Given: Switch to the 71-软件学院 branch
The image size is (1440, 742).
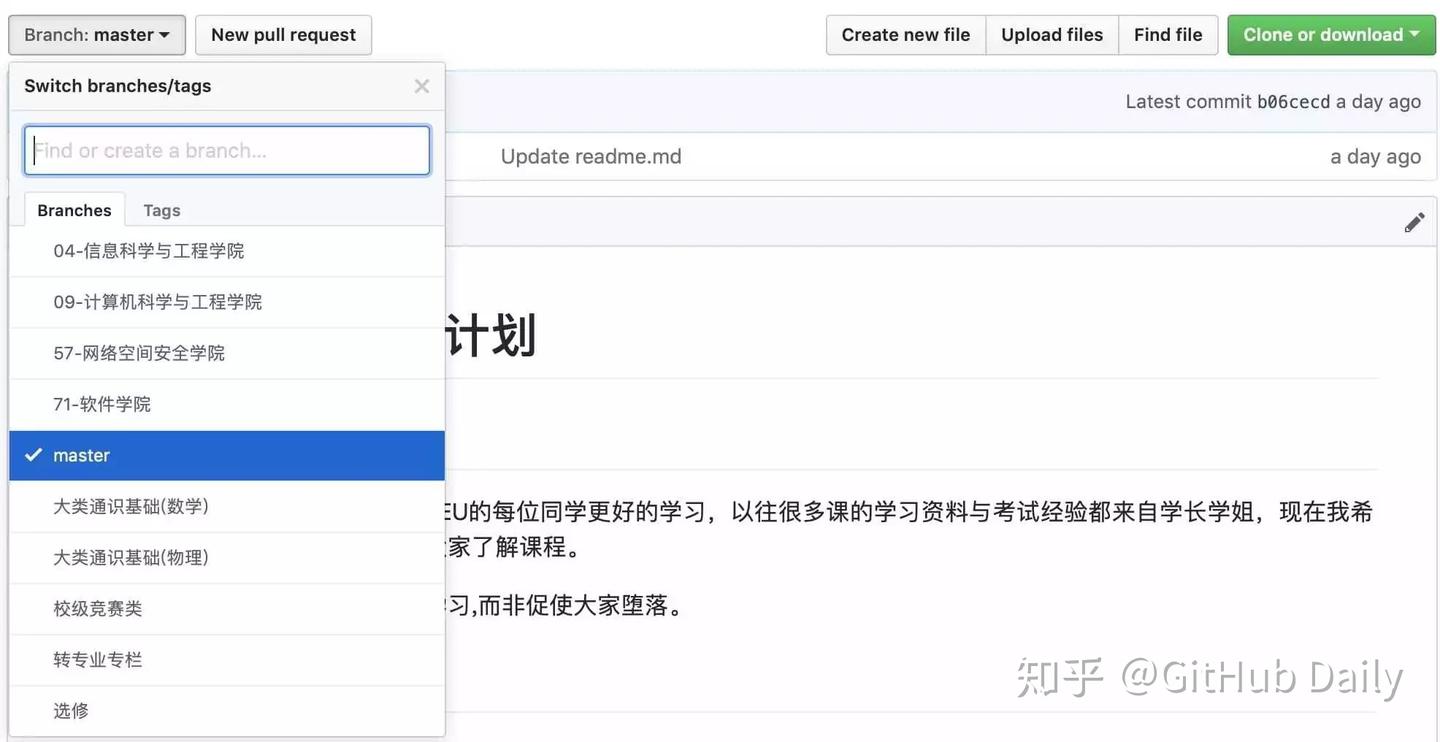Looking at the screenshot, I should click(x=227, y=404).
